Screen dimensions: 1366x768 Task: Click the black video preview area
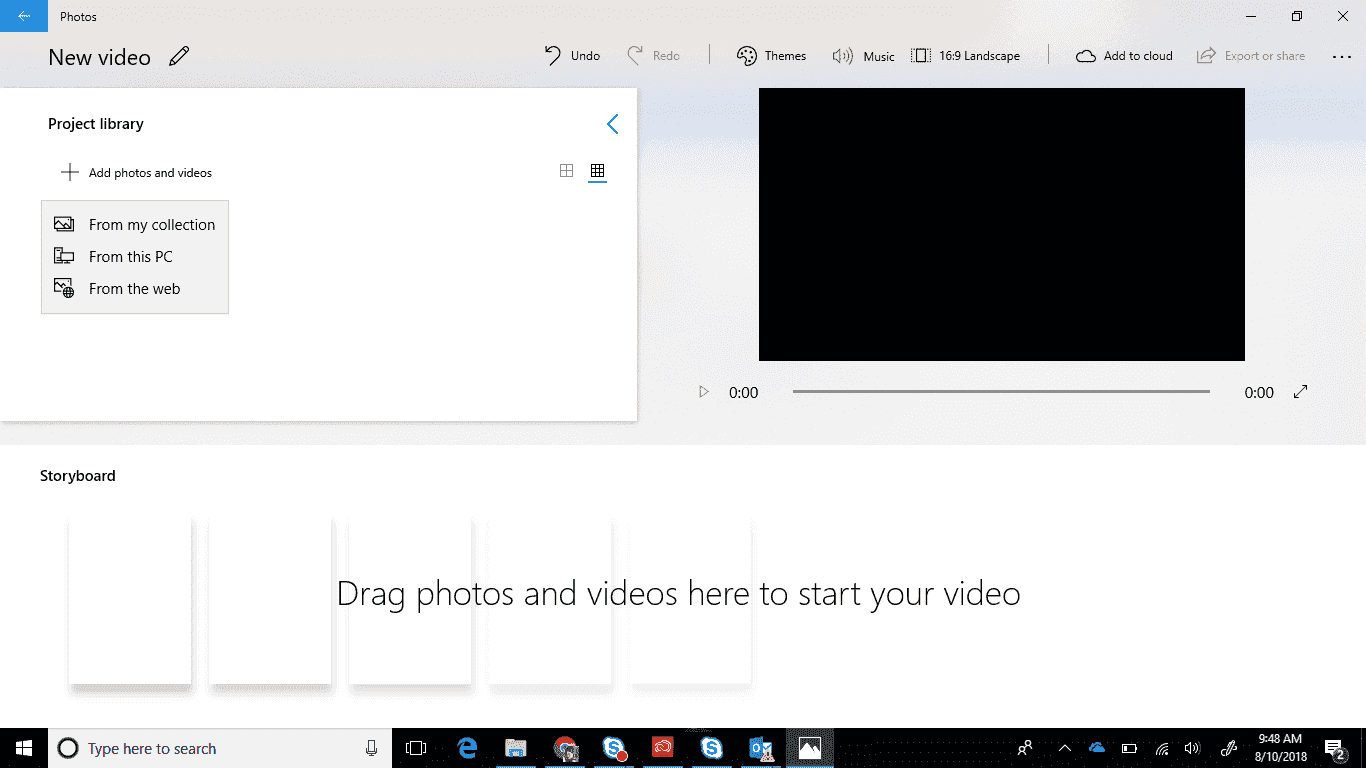1002,224
